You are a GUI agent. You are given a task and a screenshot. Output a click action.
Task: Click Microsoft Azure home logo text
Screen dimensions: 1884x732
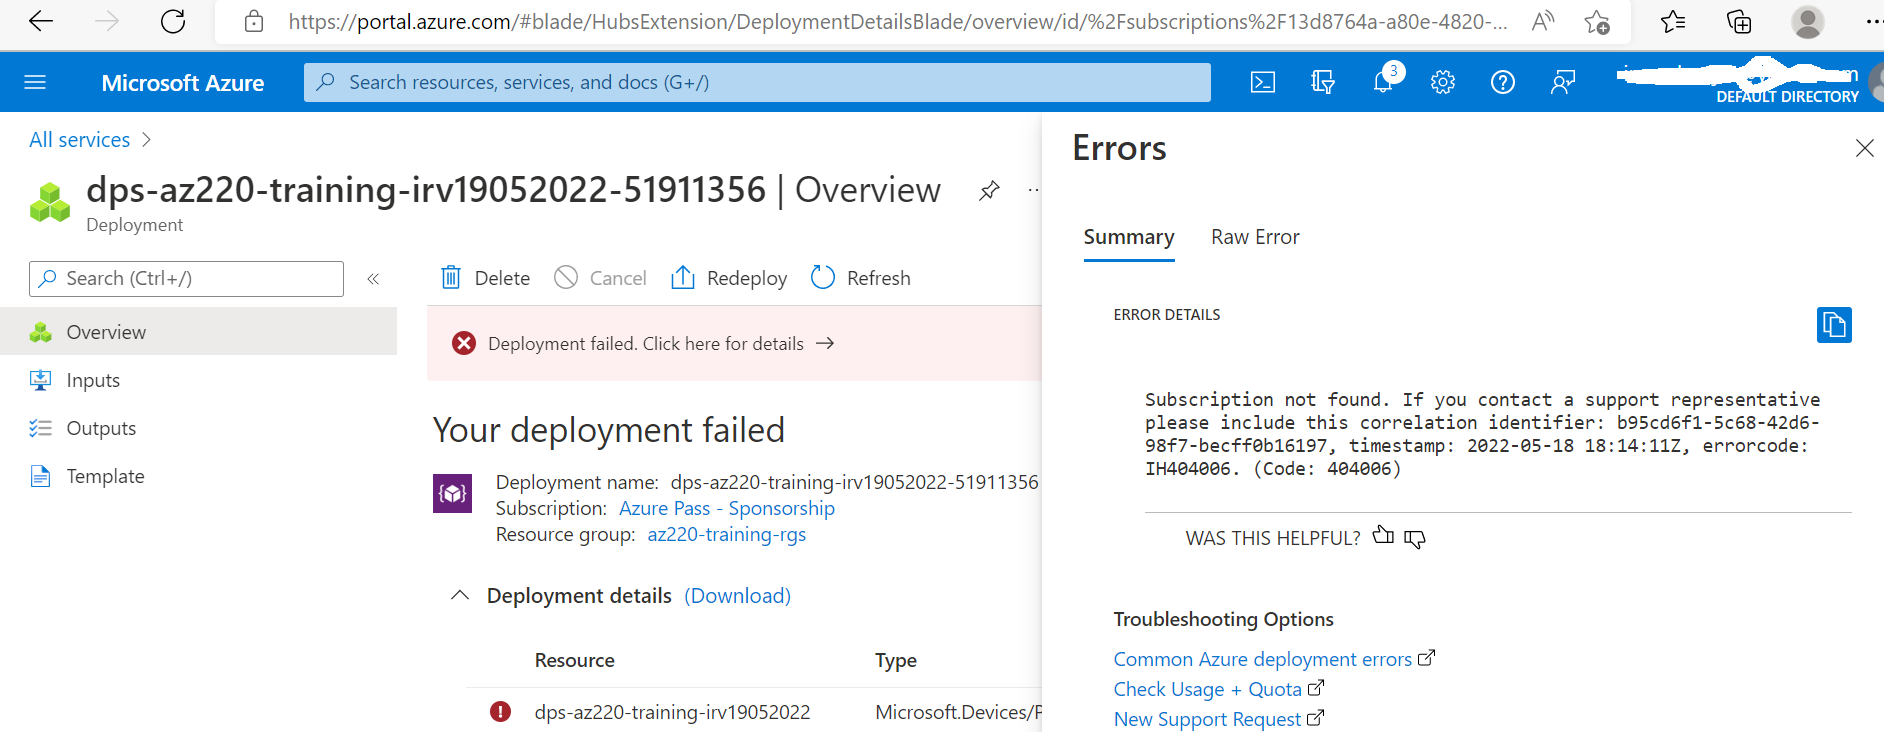183,83
